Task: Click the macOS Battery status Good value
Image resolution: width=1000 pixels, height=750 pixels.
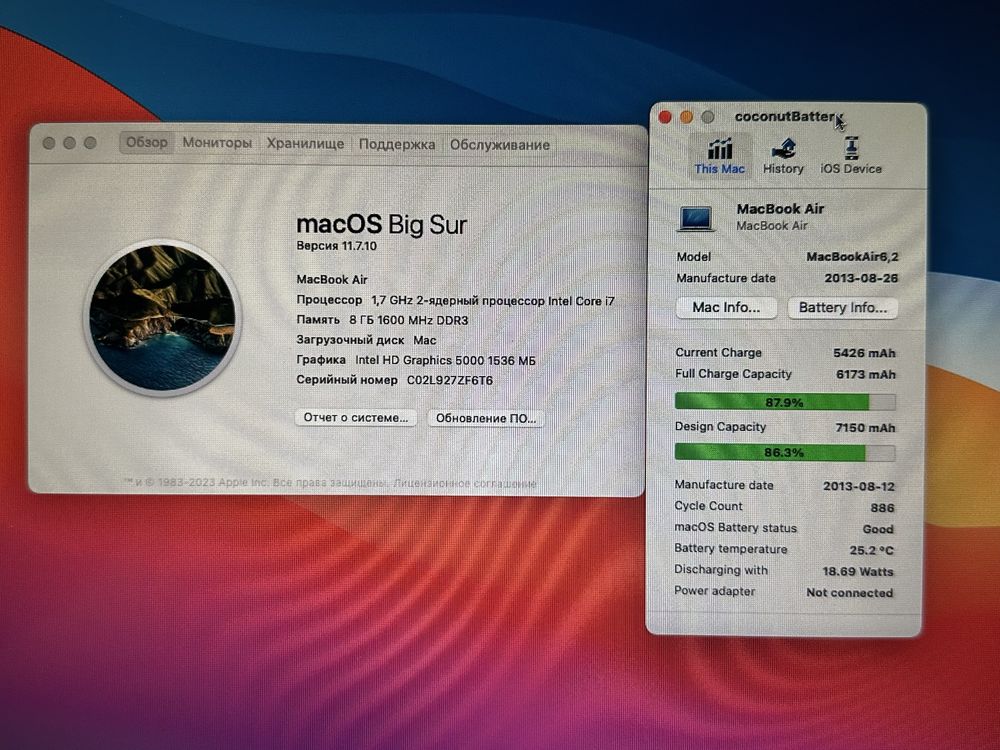Action: pos(878,529)
